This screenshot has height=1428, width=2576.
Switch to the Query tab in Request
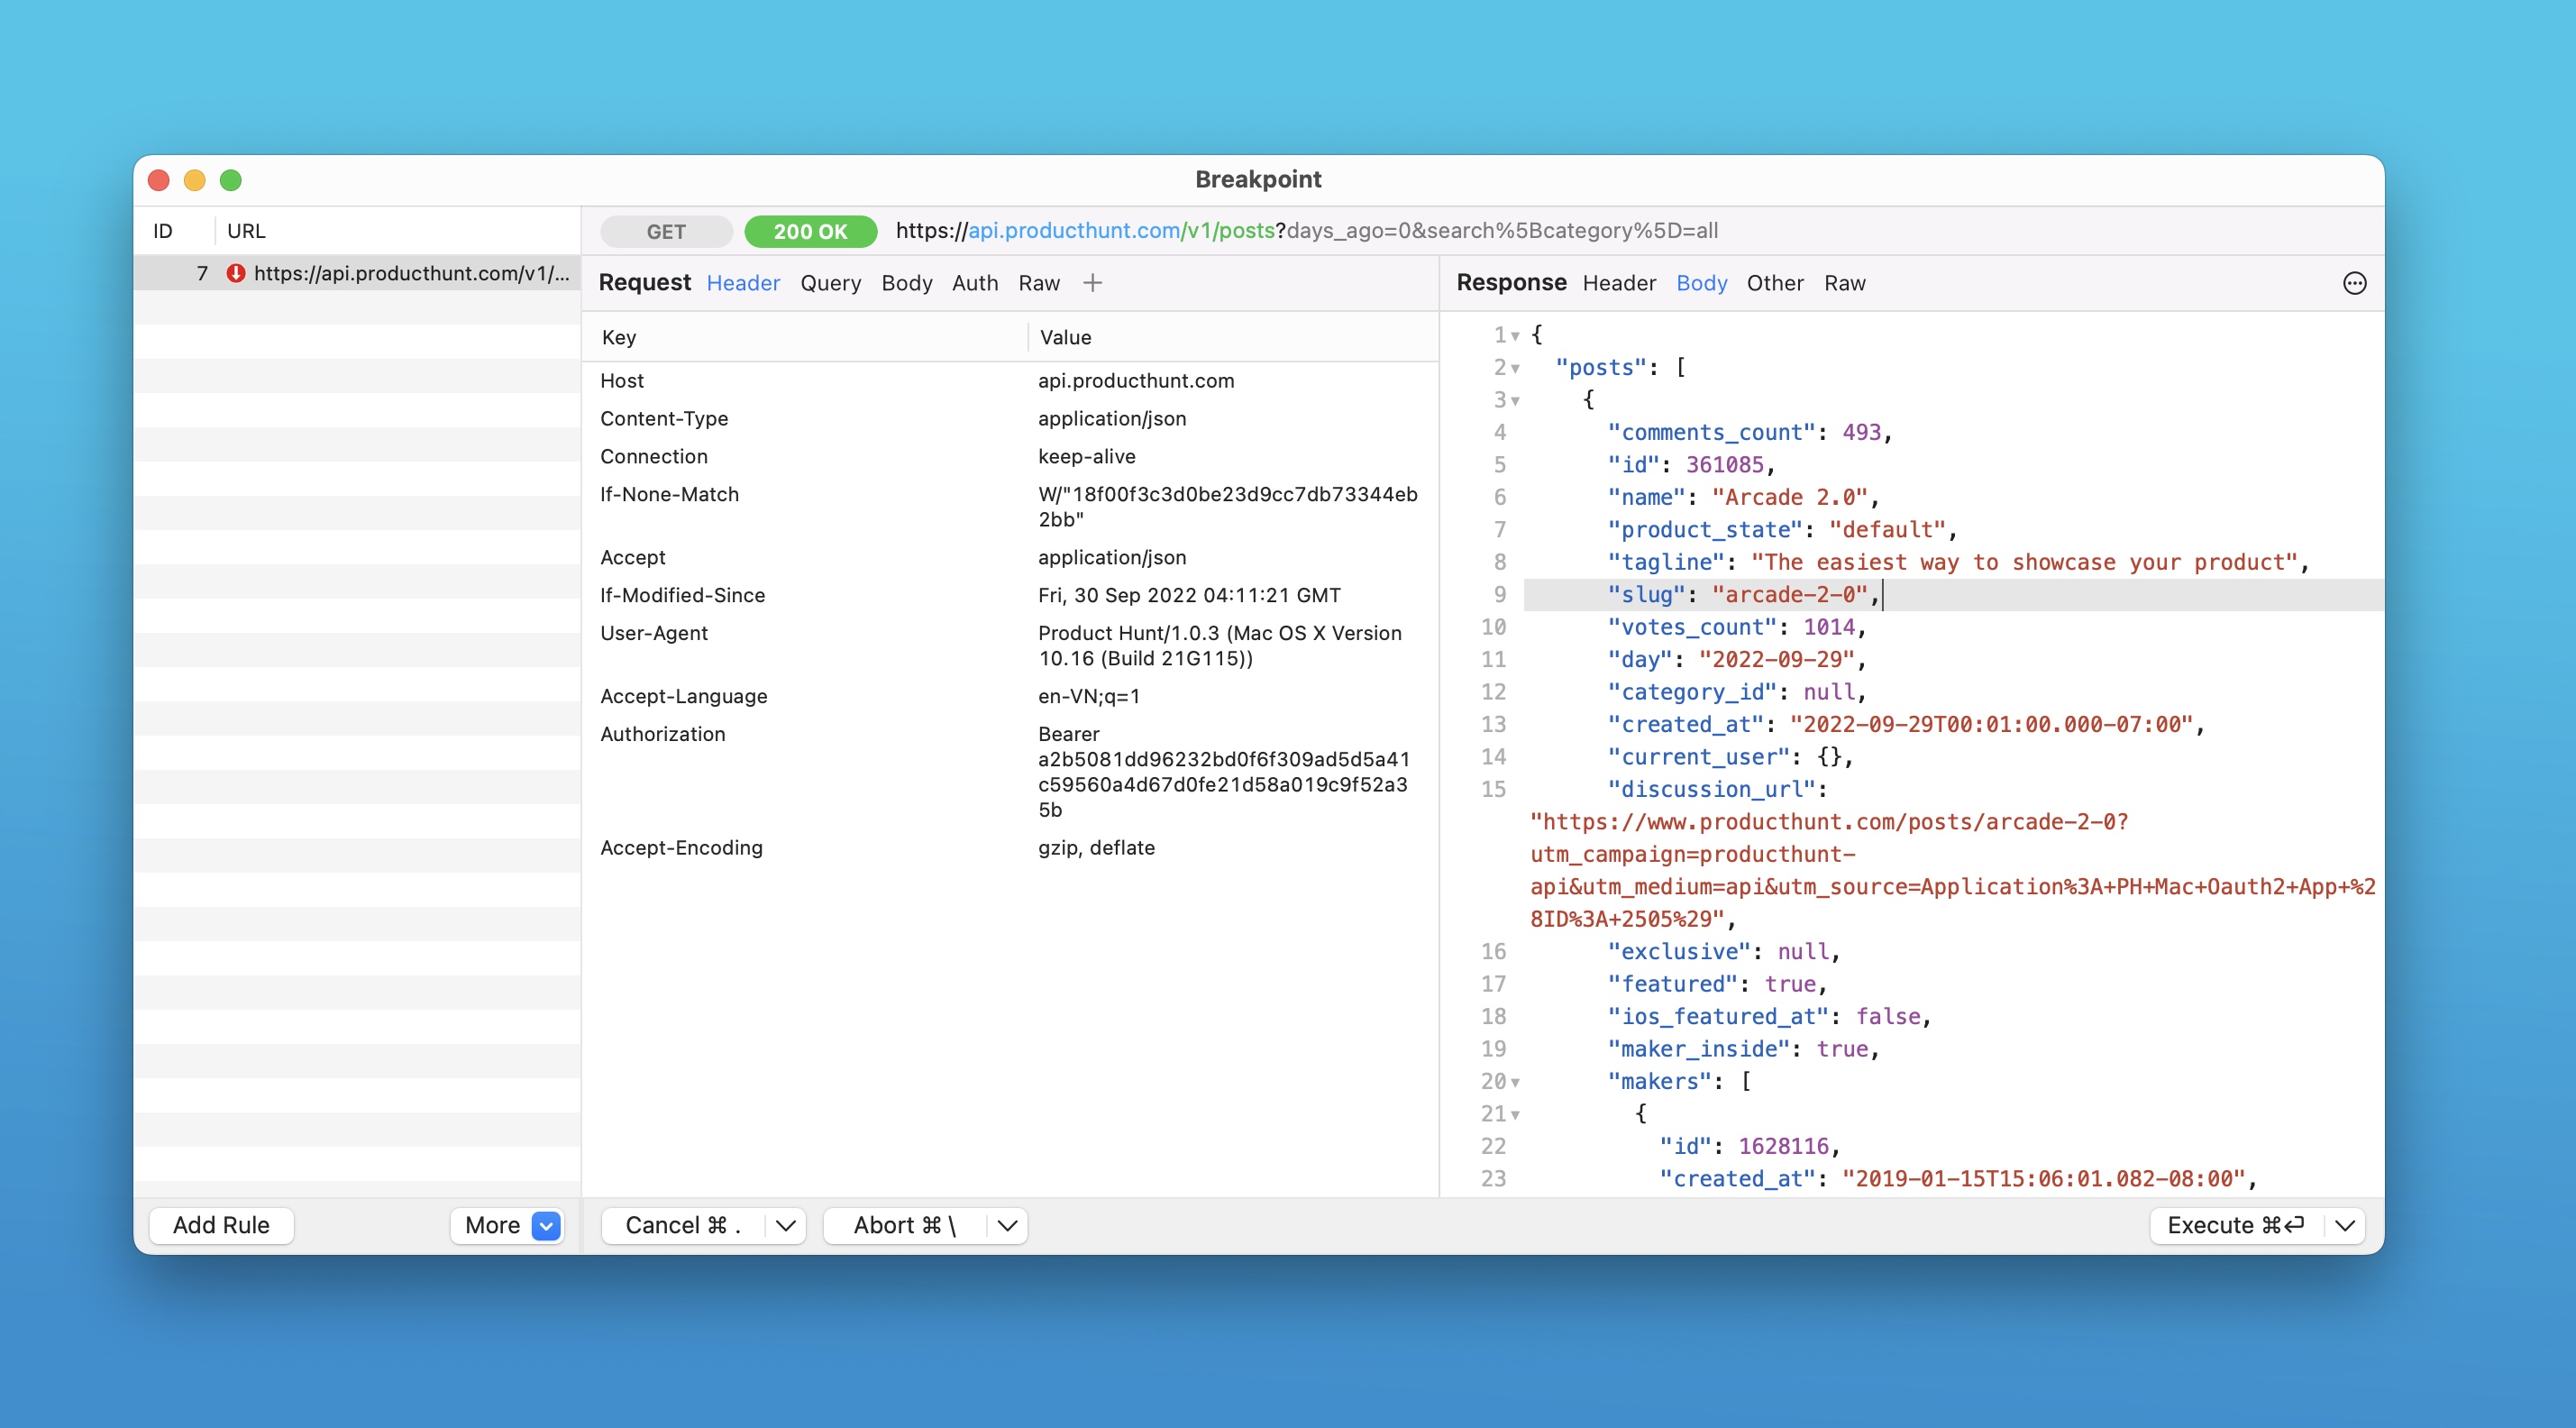pos(830,283)
